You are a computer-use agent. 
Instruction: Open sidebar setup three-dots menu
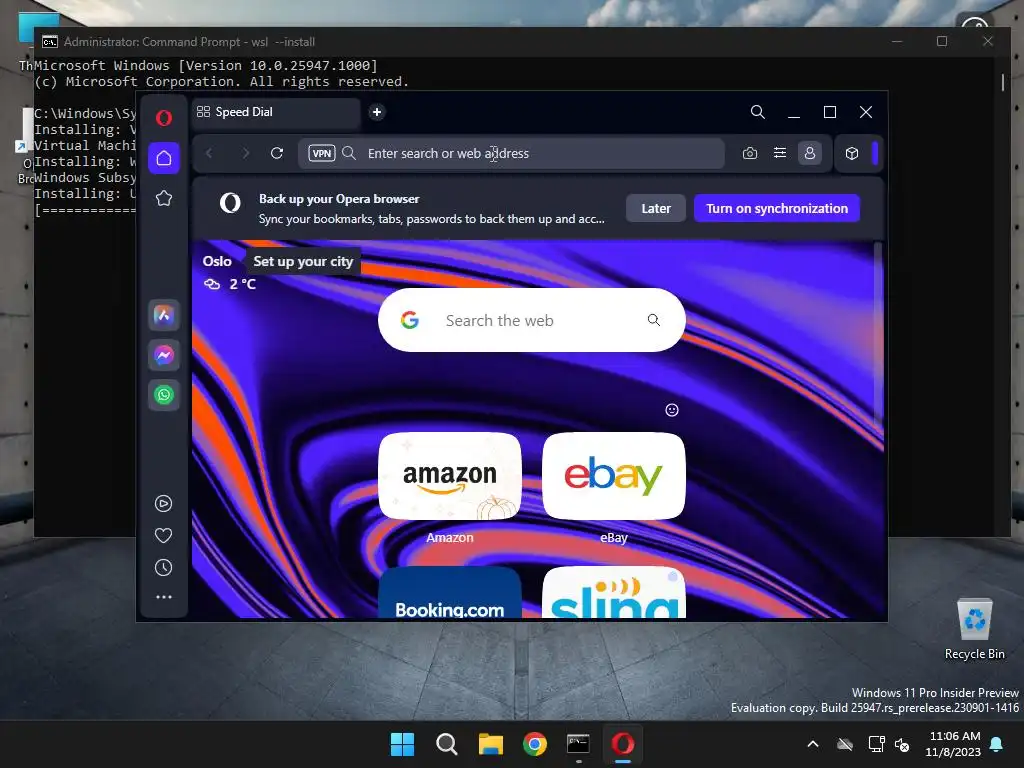(x=163, y=597)
